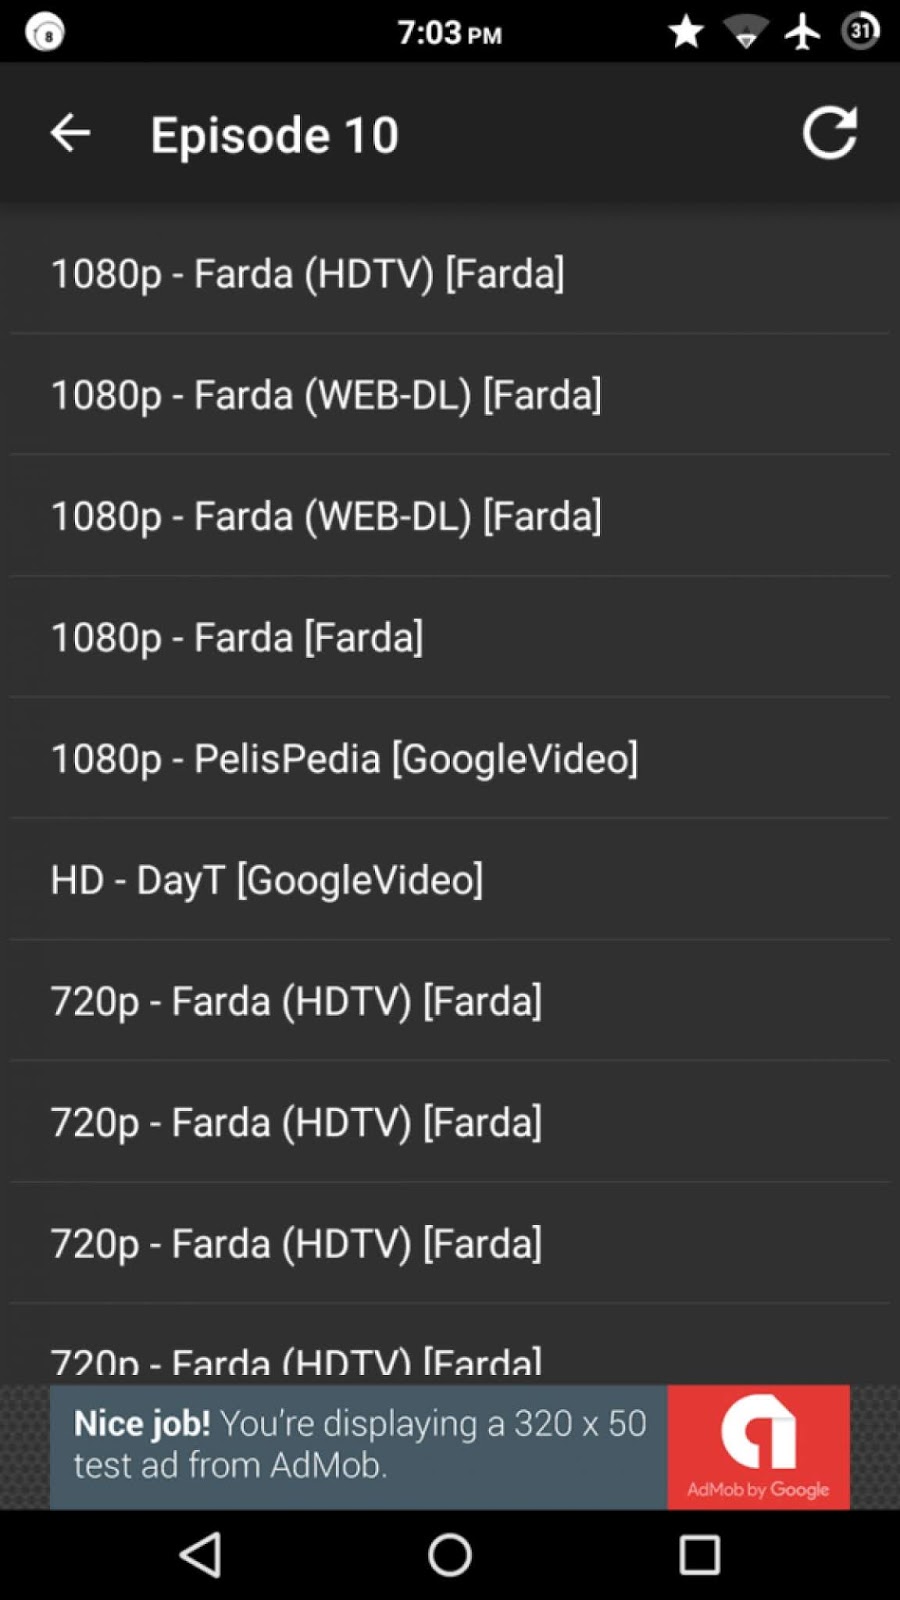Tap the Episode 10 title text
900x1600 pixels.
click(x=274, y=133)
